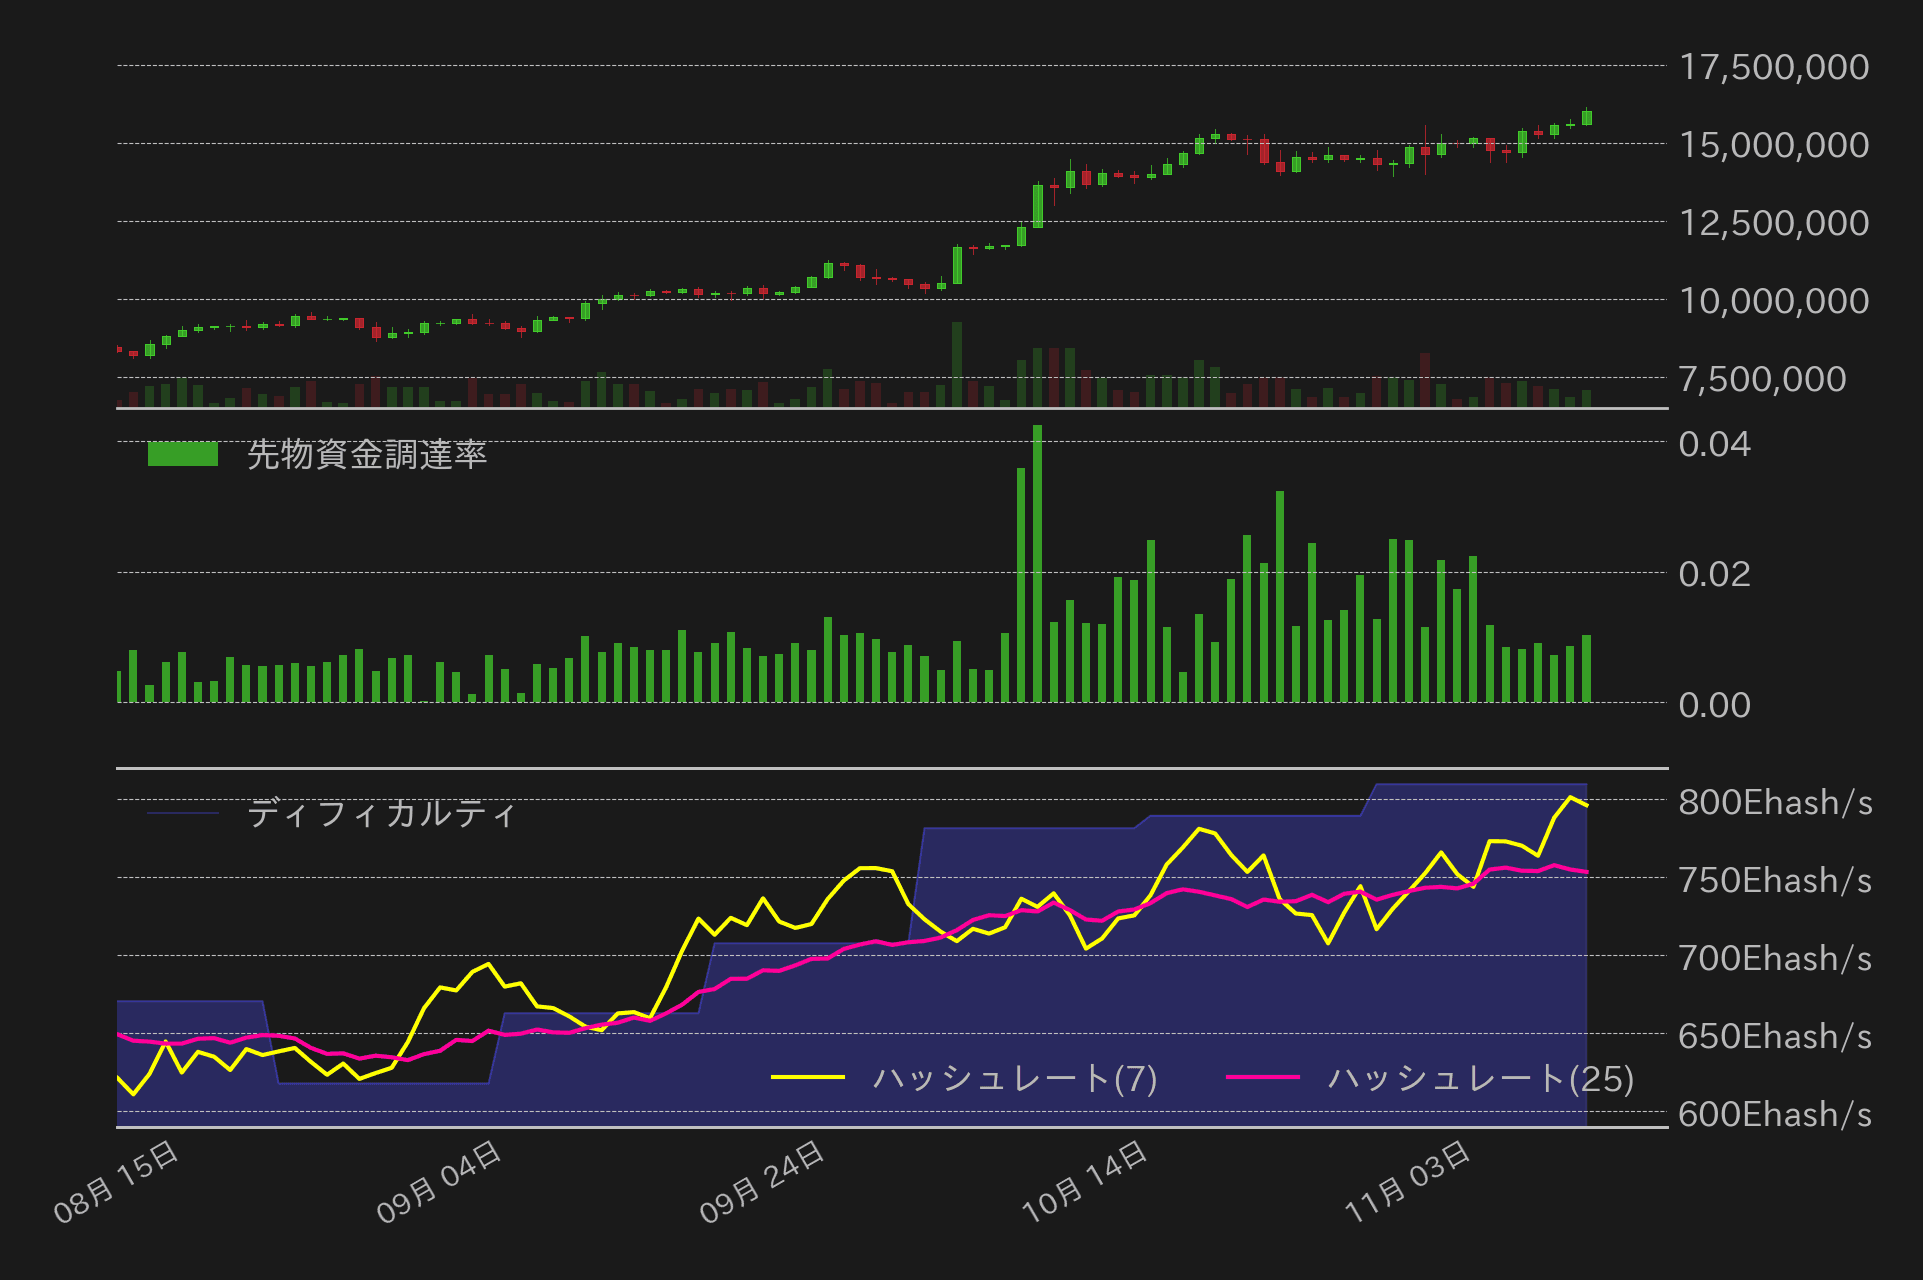Click the 800Ehash/s axis label
The width and height of the screenshot is (1923, 1280).
click(1774, 802)
